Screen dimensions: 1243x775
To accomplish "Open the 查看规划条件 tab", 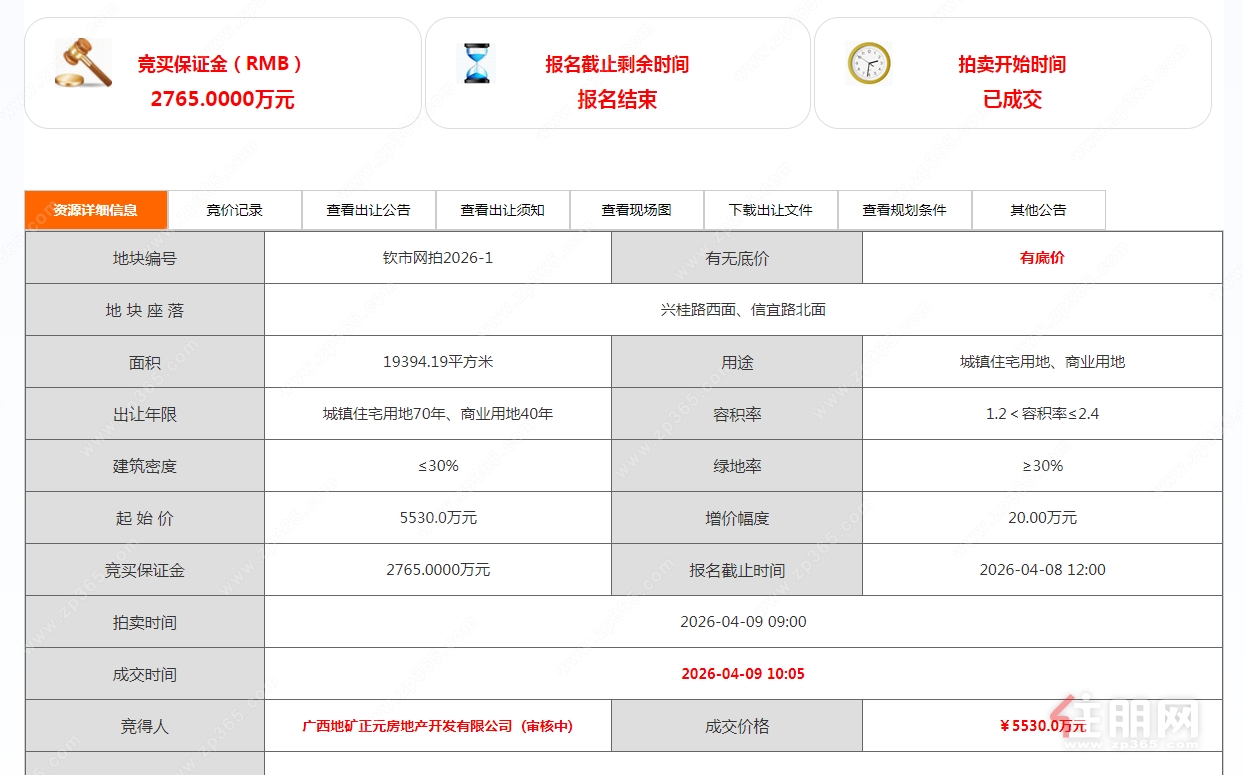I will click(905, 210).
